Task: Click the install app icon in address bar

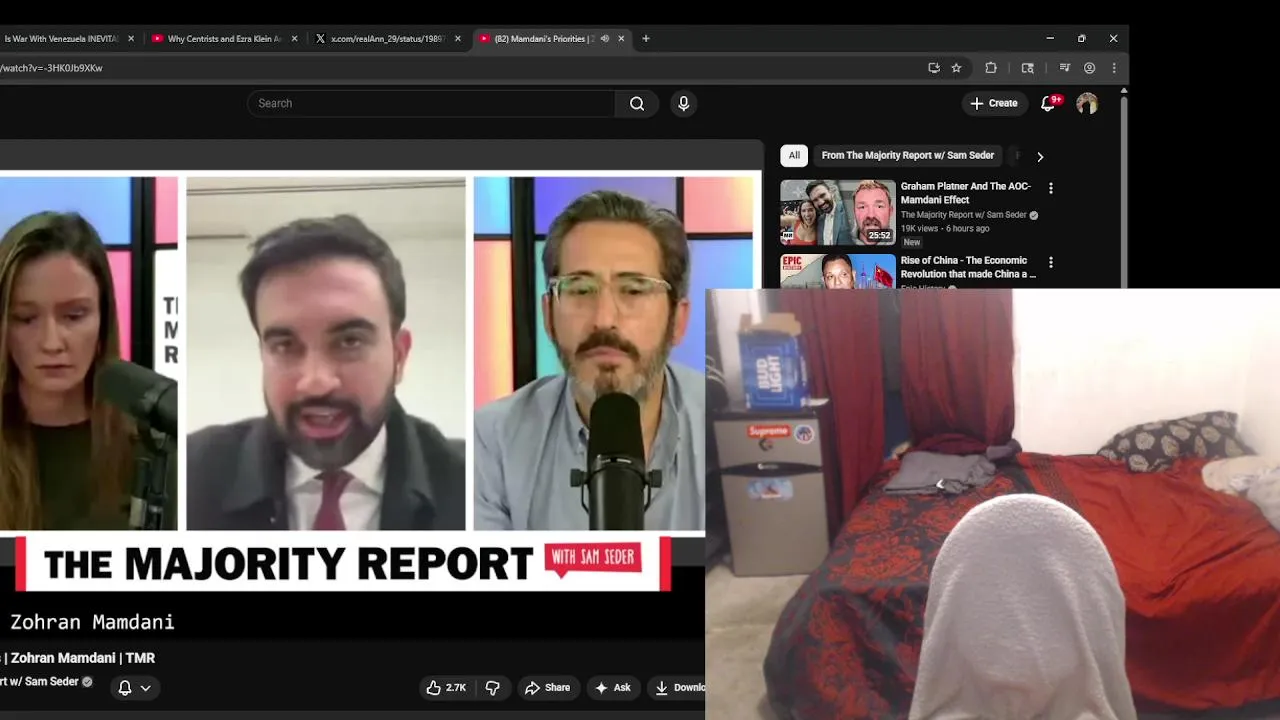Action: [934, 68]
